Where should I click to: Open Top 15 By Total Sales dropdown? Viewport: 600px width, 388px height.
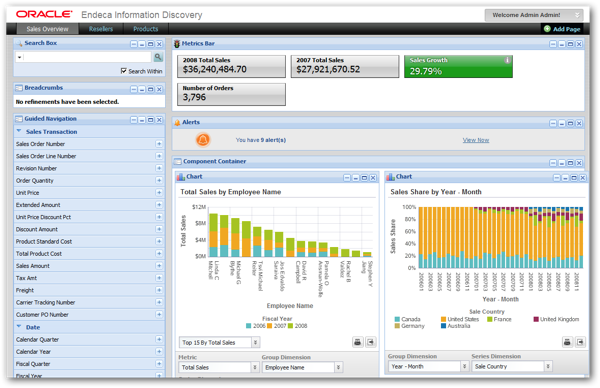point(220,342)
